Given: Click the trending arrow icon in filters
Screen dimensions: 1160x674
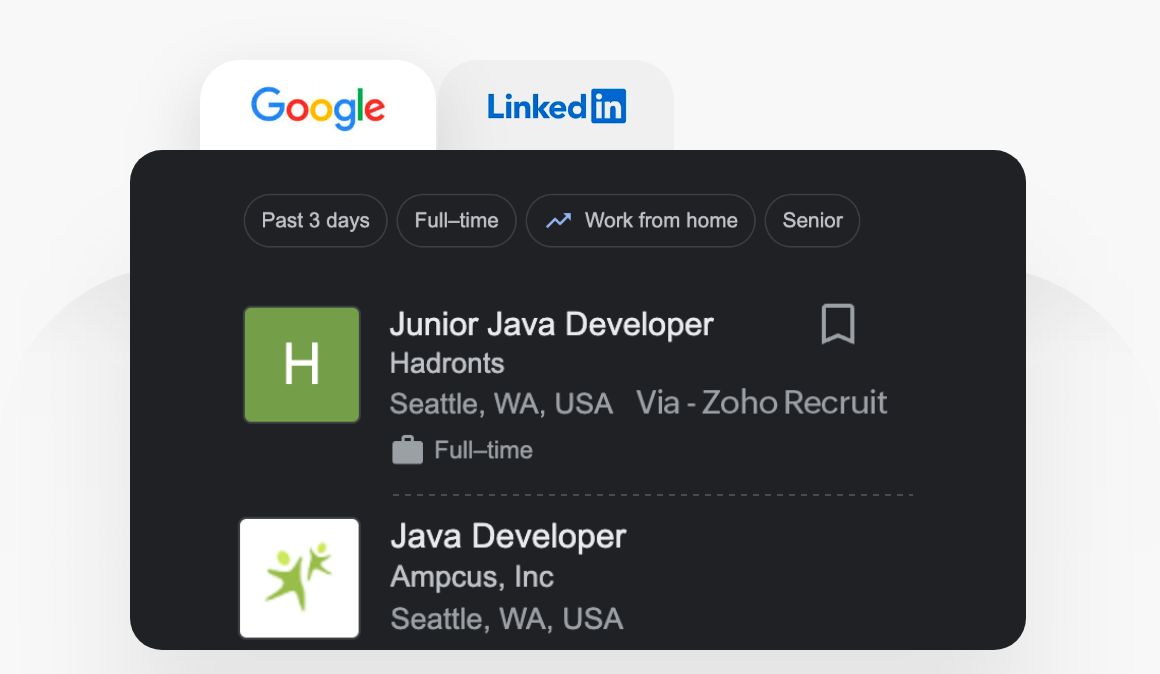Looking at the screenshot, I should [558, 220].
